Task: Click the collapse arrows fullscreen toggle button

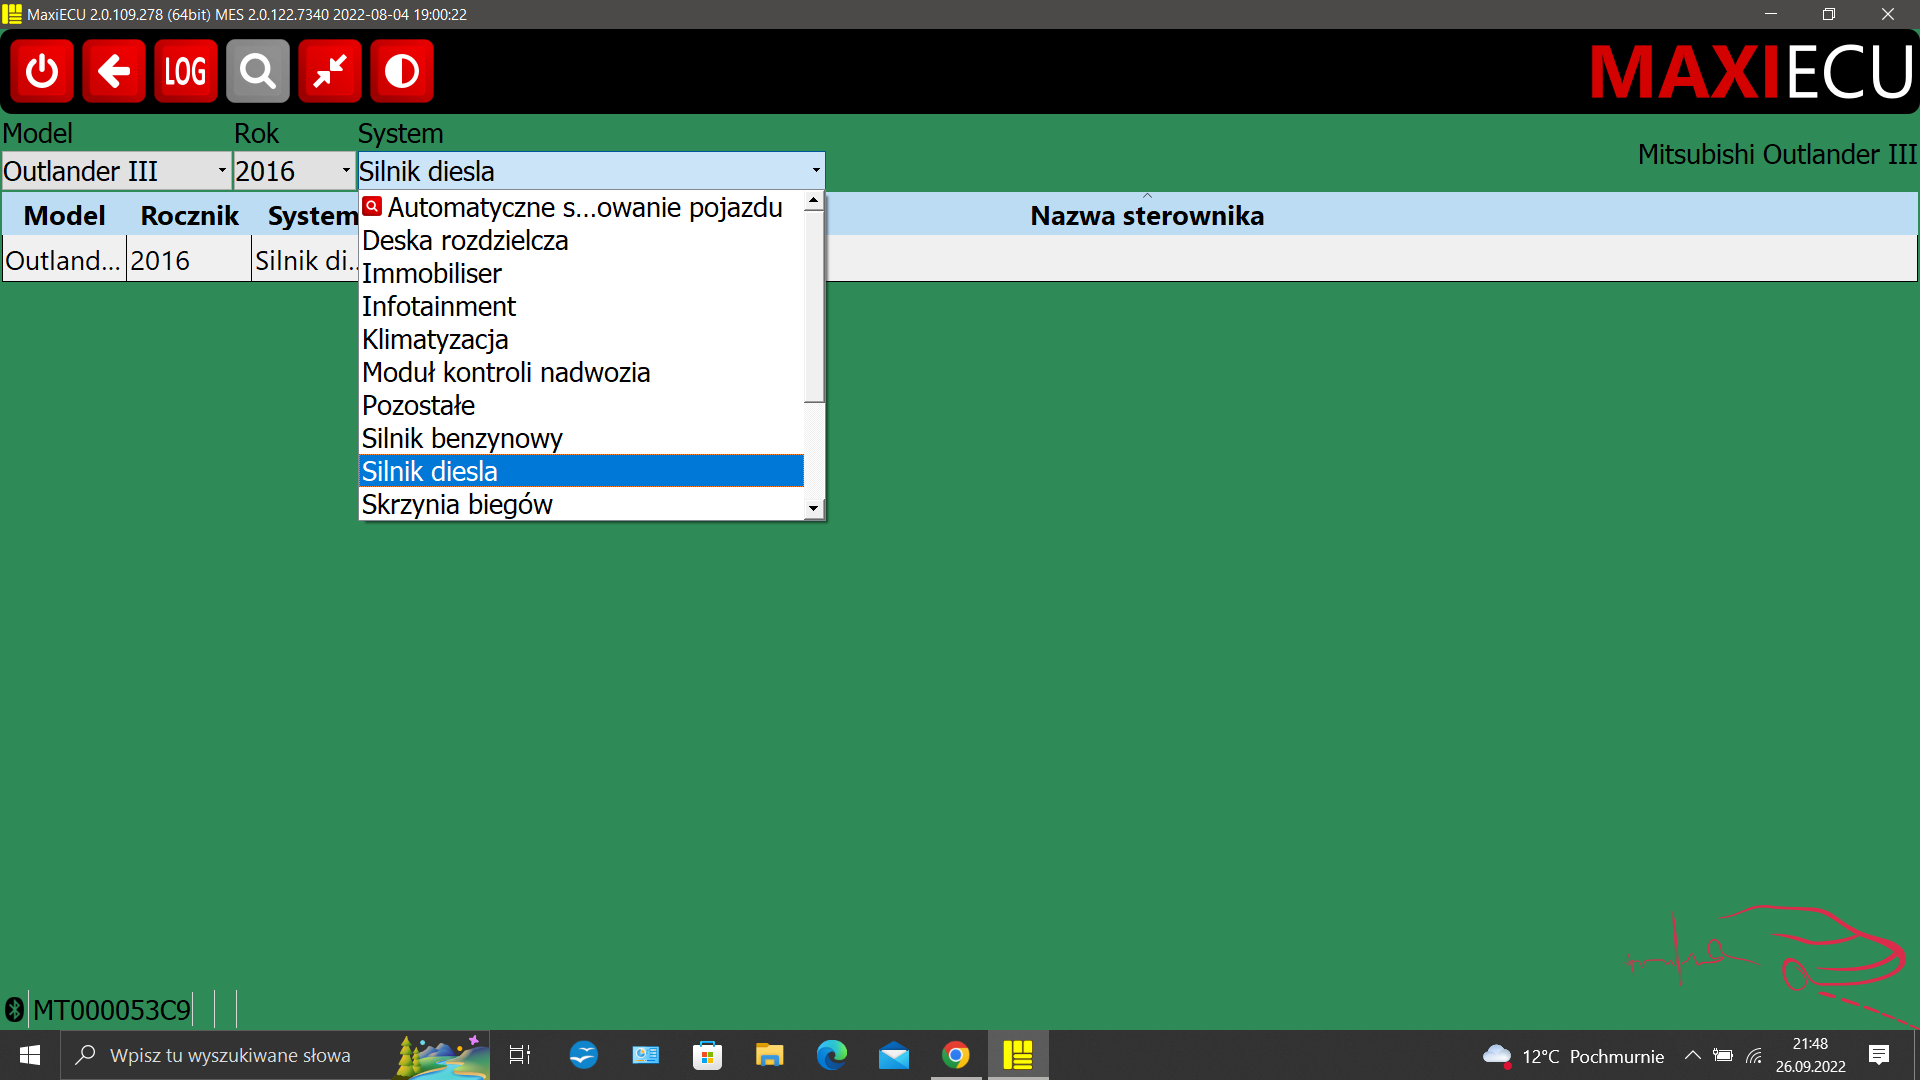Action: [x=330, y=71]
